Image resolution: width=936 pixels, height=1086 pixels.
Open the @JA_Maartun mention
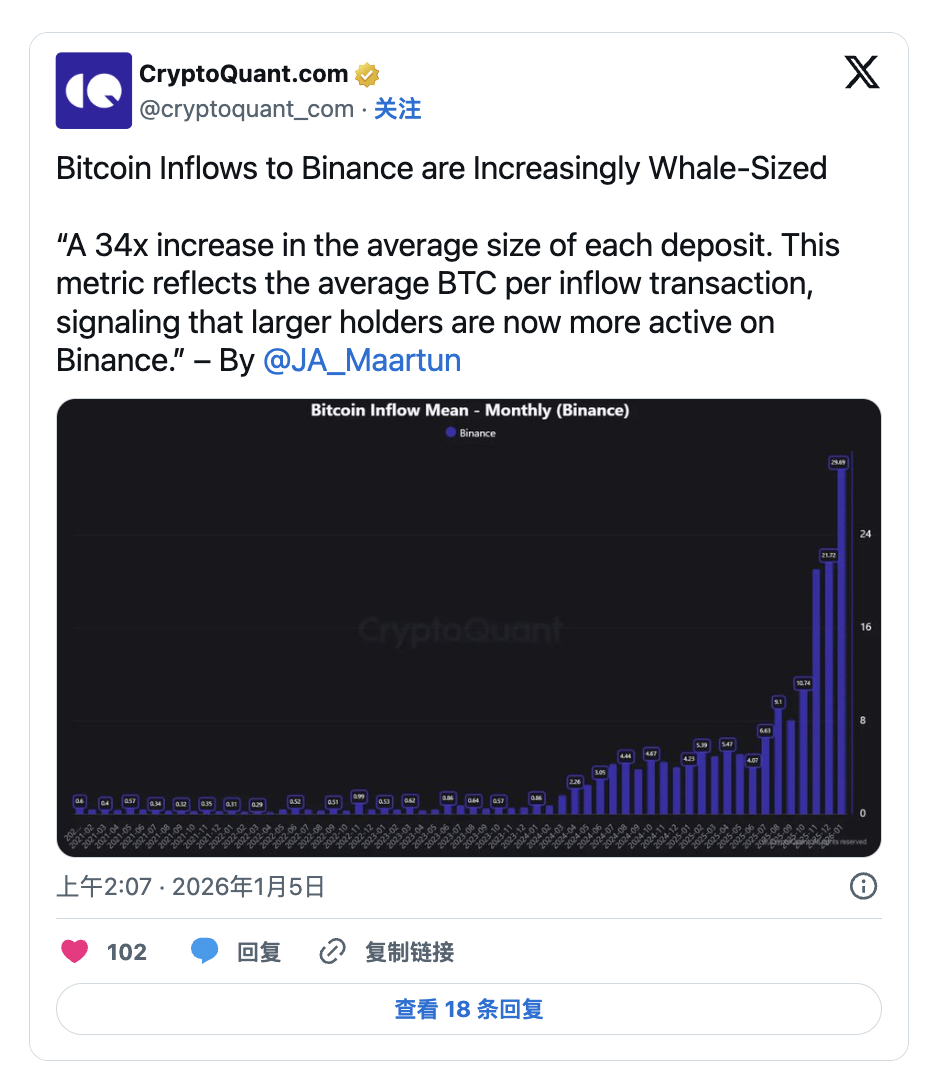coord(361,360)
